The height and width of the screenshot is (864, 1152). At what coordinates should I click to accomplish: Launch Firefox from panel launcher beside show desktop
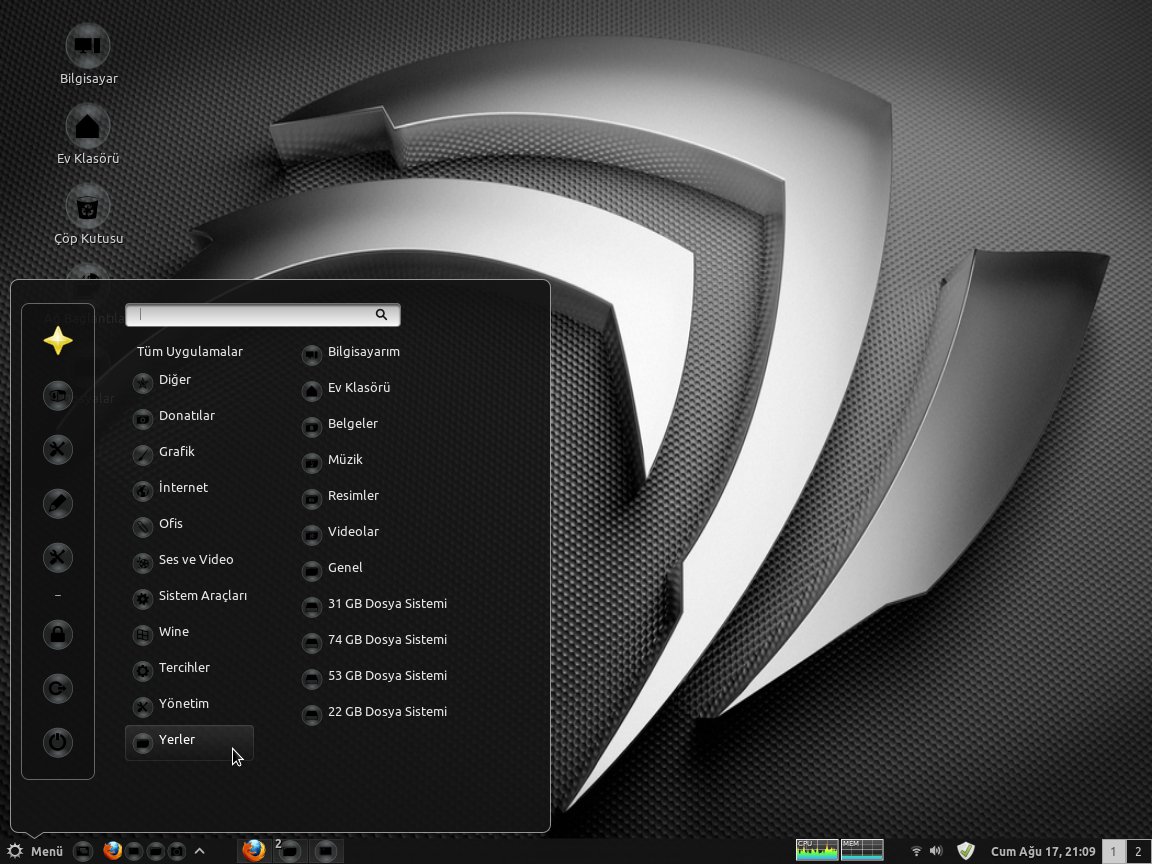tap(112, 851)
